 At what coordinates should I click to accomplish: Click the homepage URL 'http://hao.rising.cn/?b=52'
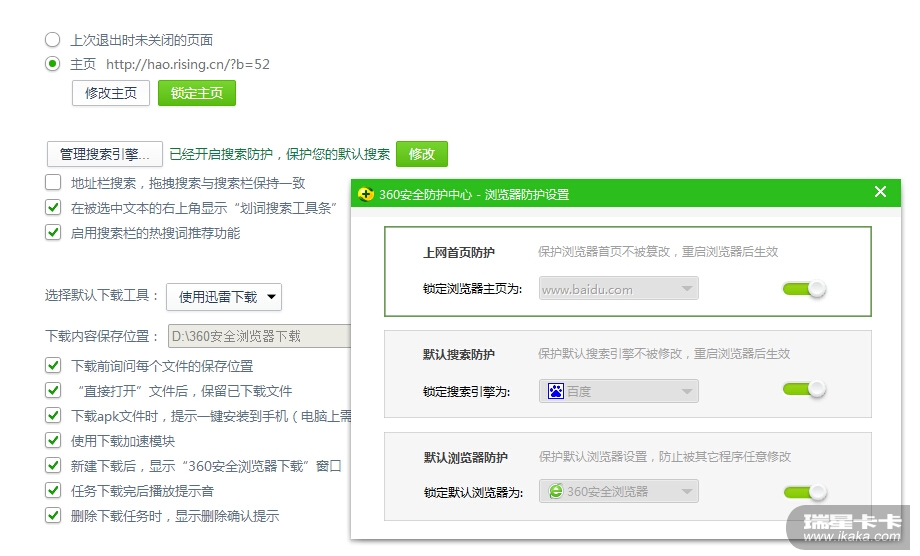pos(188,64)
